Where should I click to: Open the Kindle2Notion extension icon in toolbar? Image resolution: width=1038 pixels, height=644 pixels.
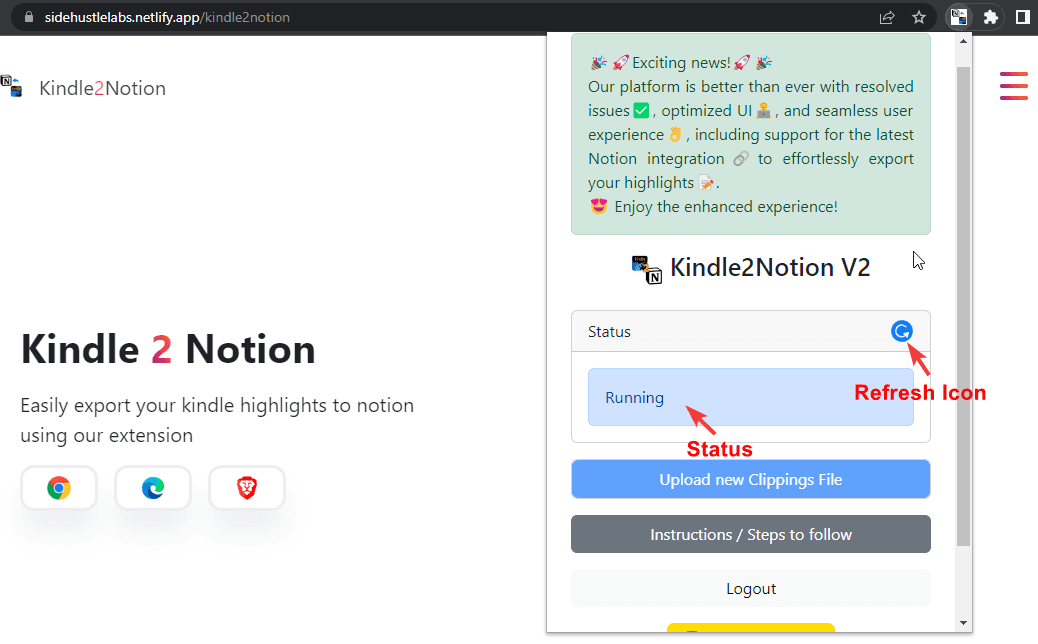[x=959, y=17]
